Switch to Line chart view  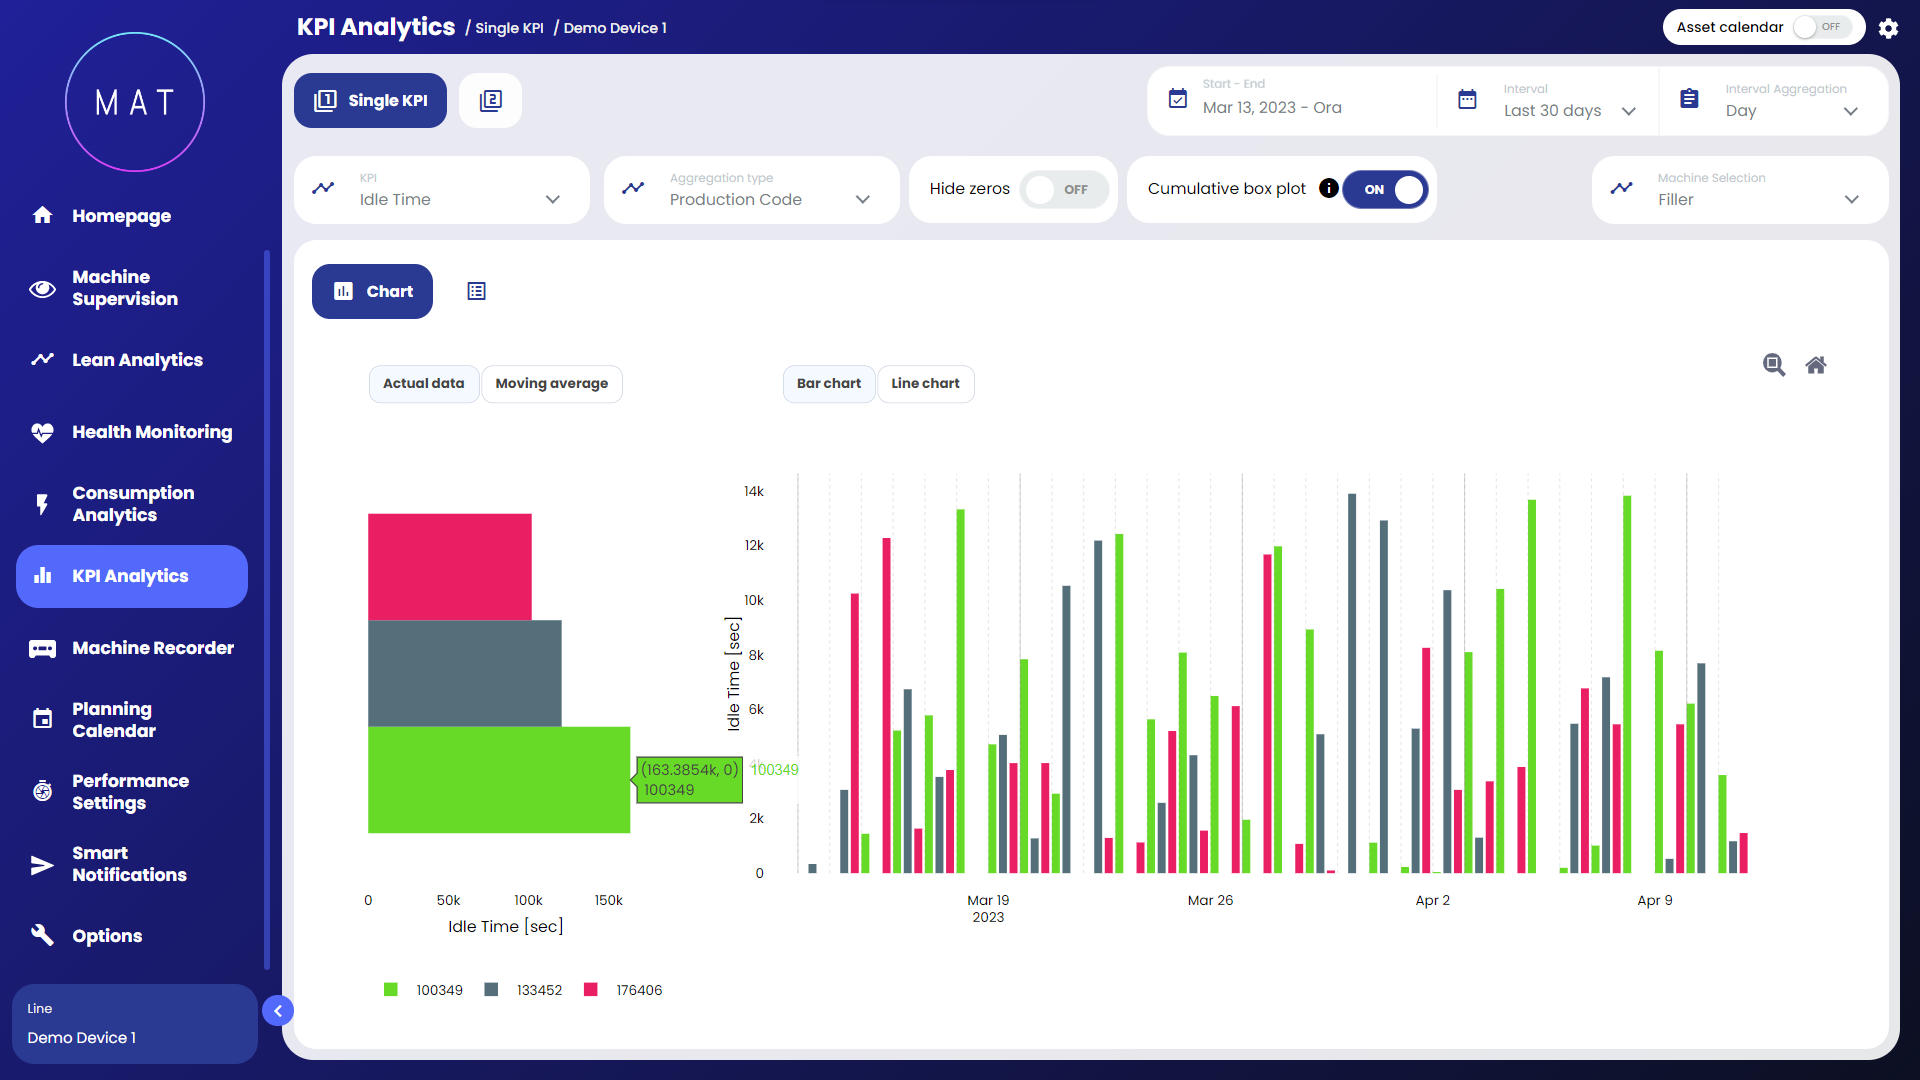point(925,384)
